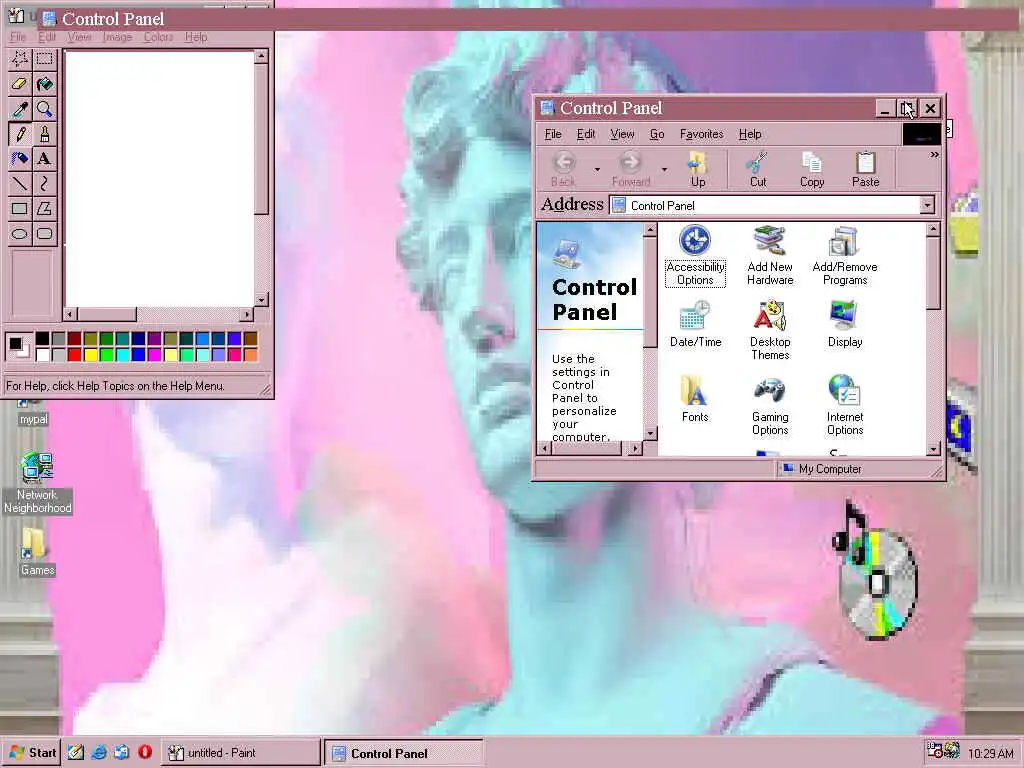Pick the Eraser tool in Paint
1024x768 pixels.
pos(20,84)
